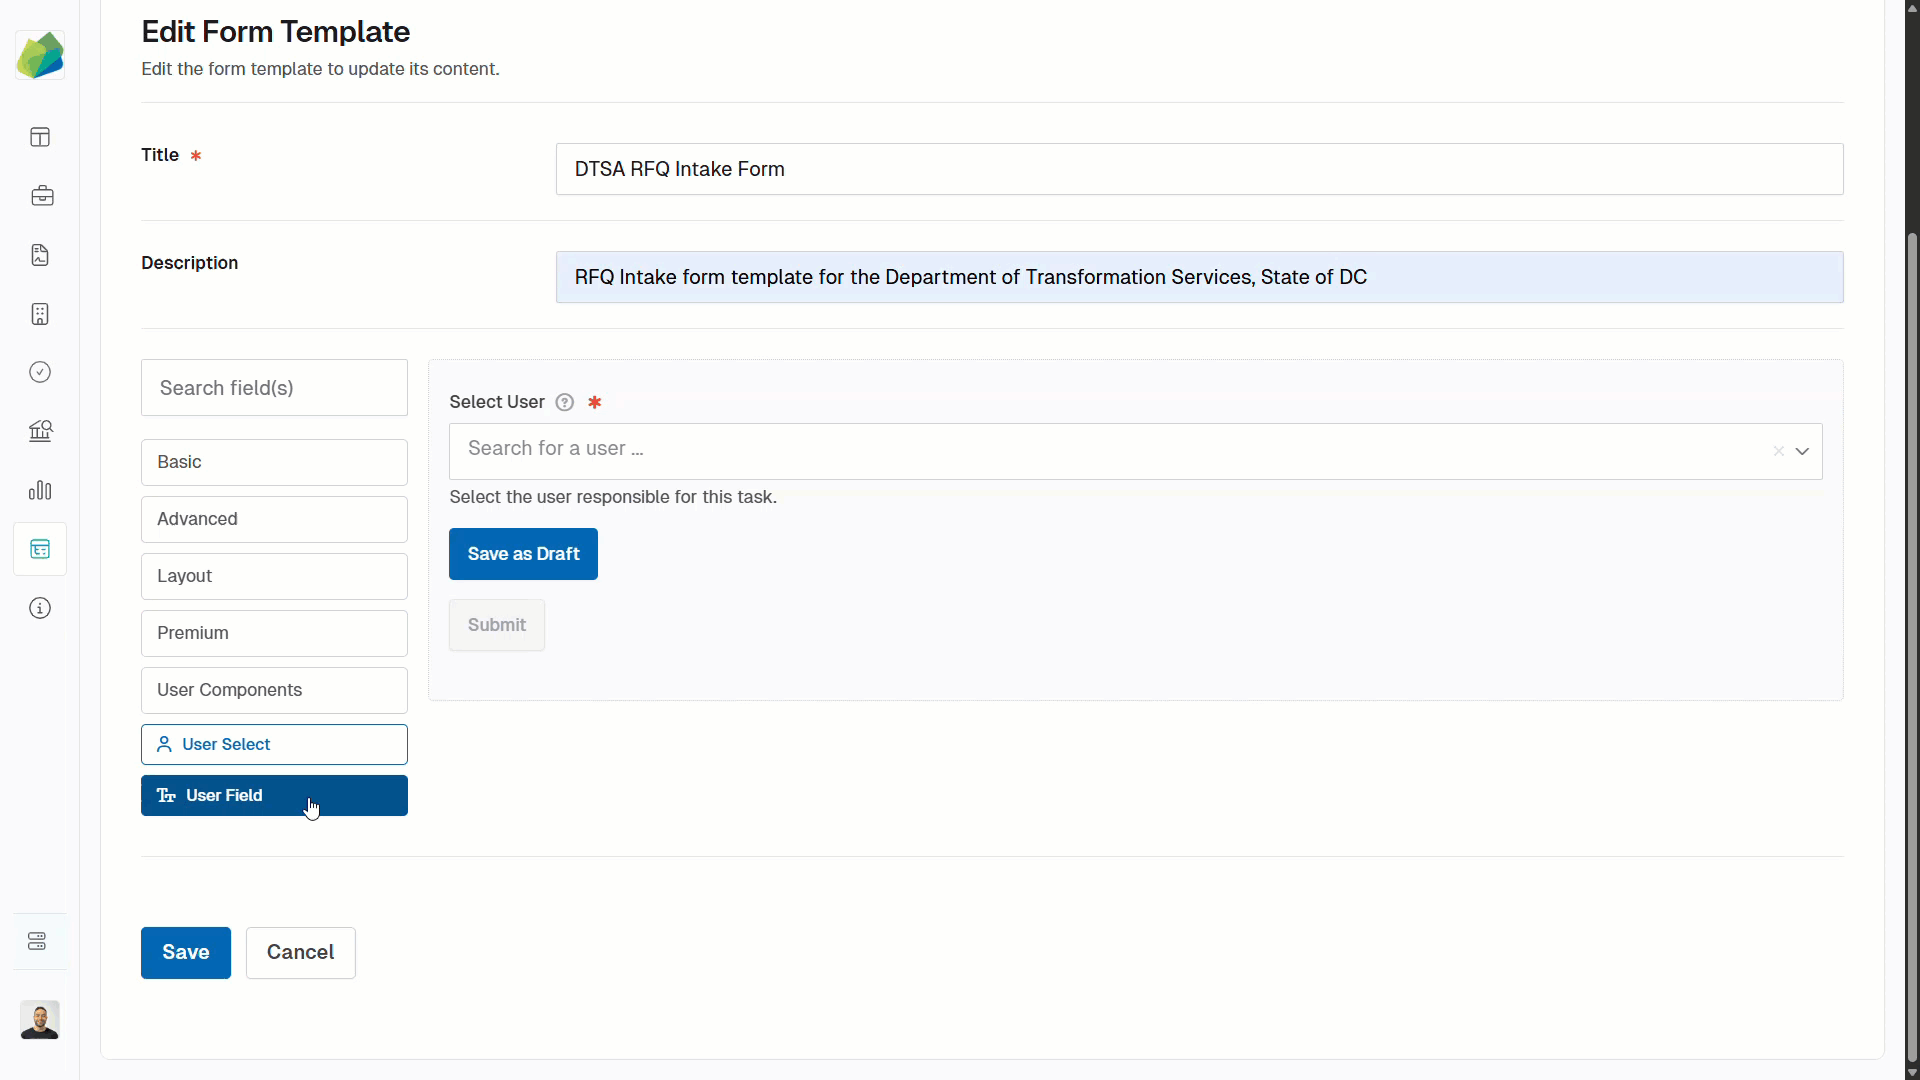The width and height of the screenshot is (1920, 1080).
Task: Click the help question mark beside Select User
Action: point(564,402)
